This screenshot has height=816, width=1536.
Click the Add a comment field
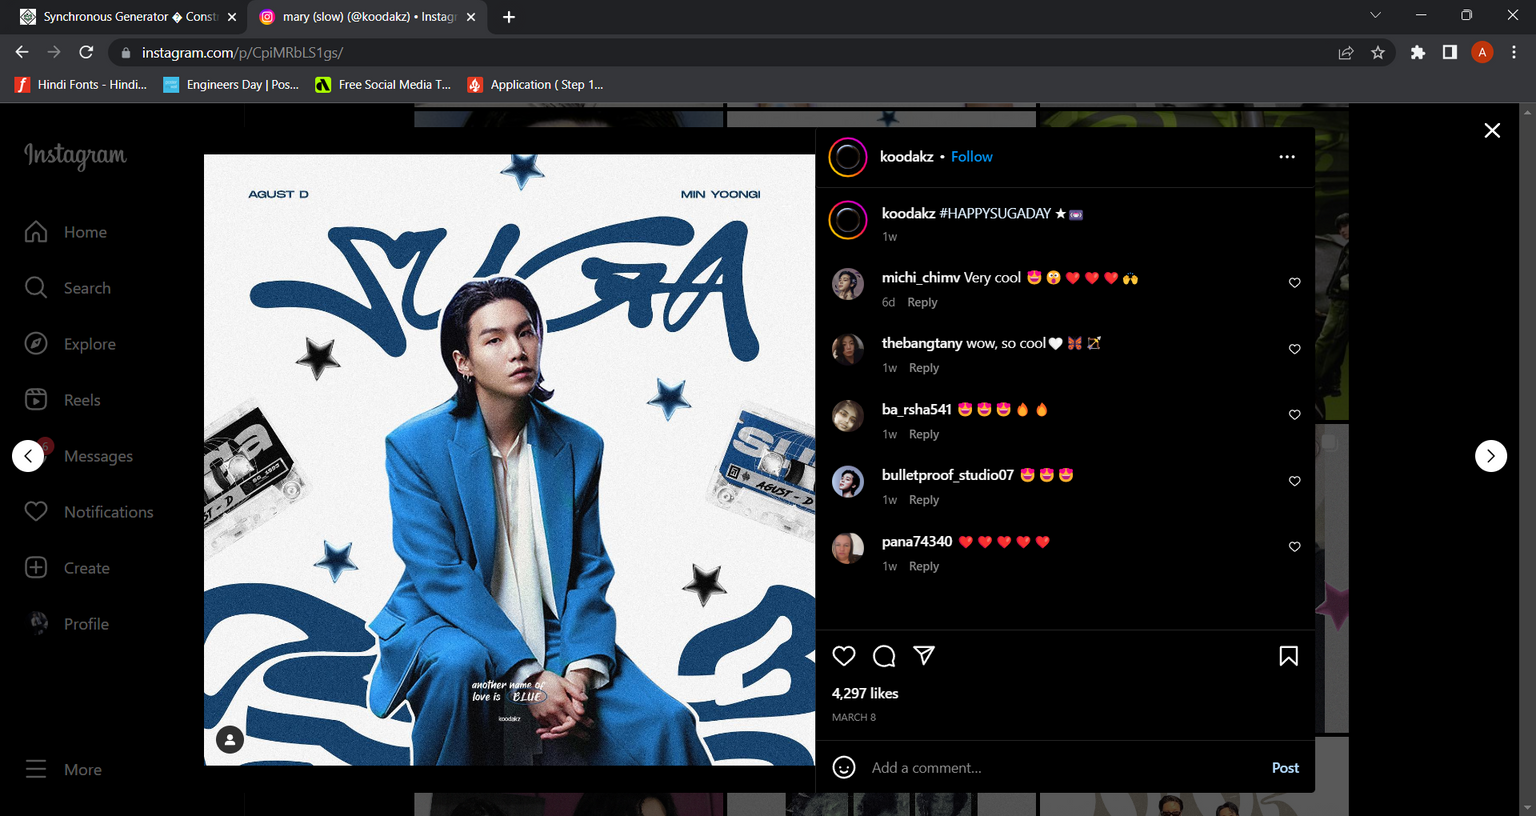click(x=1064, y=768)
